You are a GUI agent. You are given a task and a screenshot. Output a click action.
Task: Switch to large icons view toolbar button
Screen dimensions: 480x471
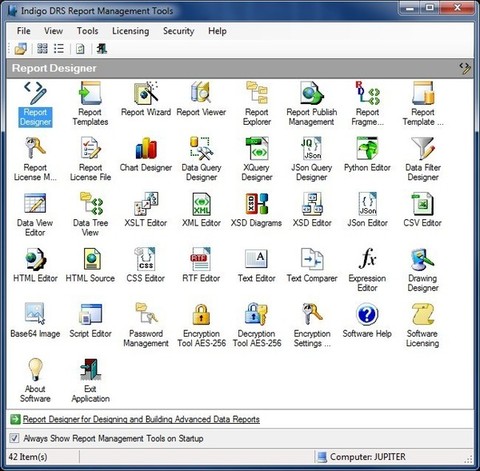tap(42, 49)
